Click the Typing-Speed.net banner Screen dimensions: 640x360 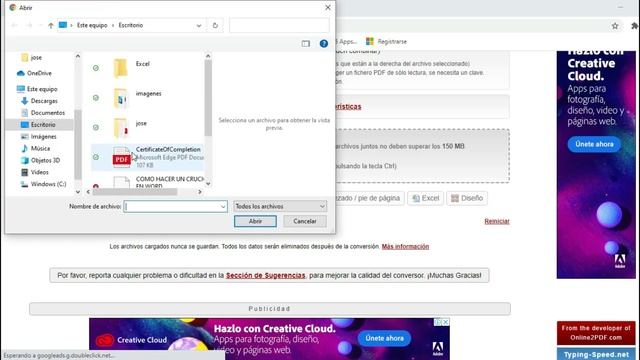(596, 354)
